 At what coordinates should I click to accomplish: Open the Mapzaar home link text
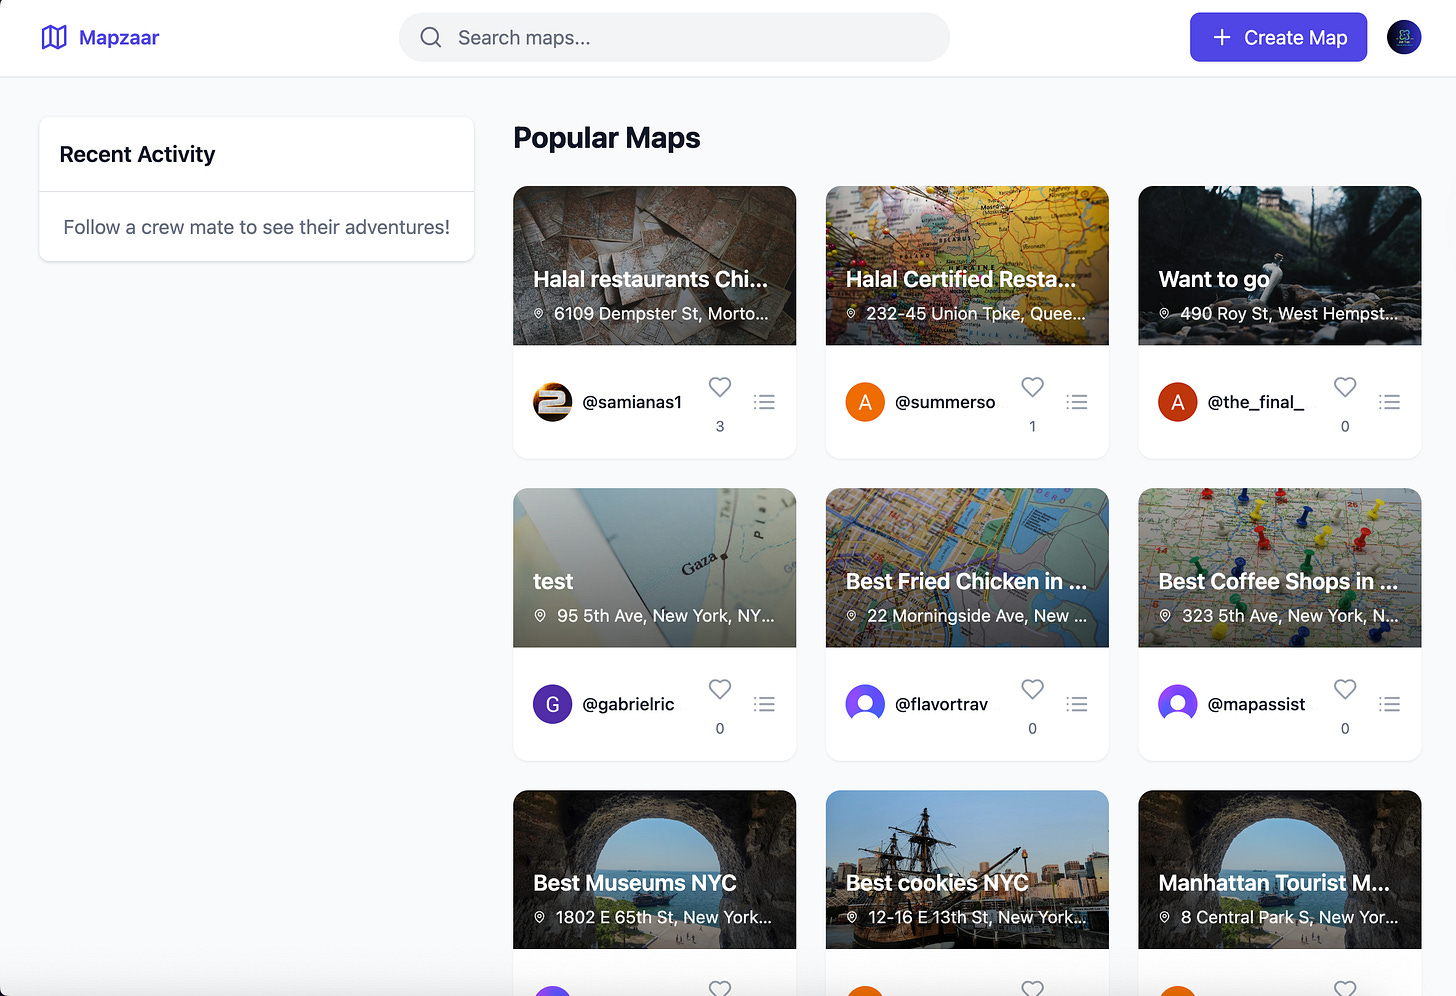coord(119,38)
